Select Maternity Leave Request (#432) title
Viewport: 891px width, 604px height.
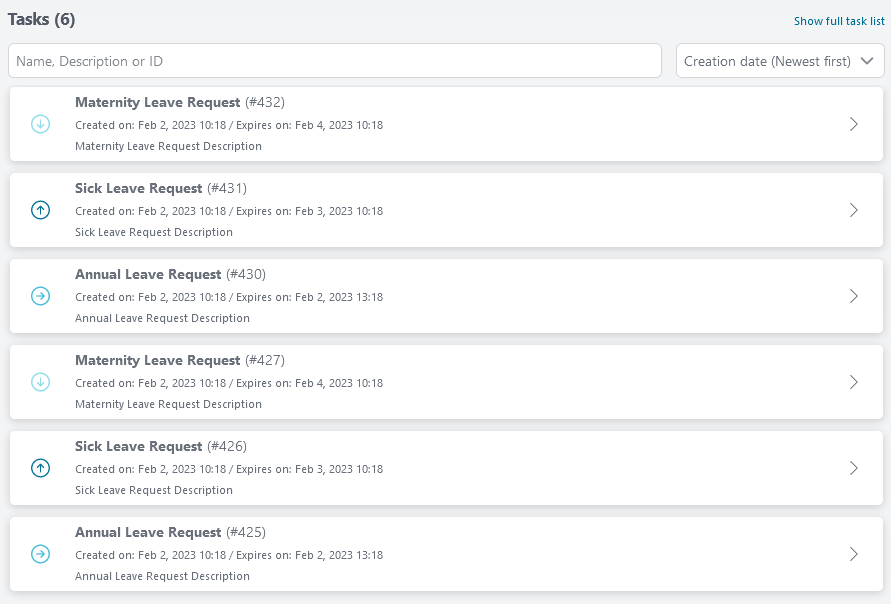[180, 102]
